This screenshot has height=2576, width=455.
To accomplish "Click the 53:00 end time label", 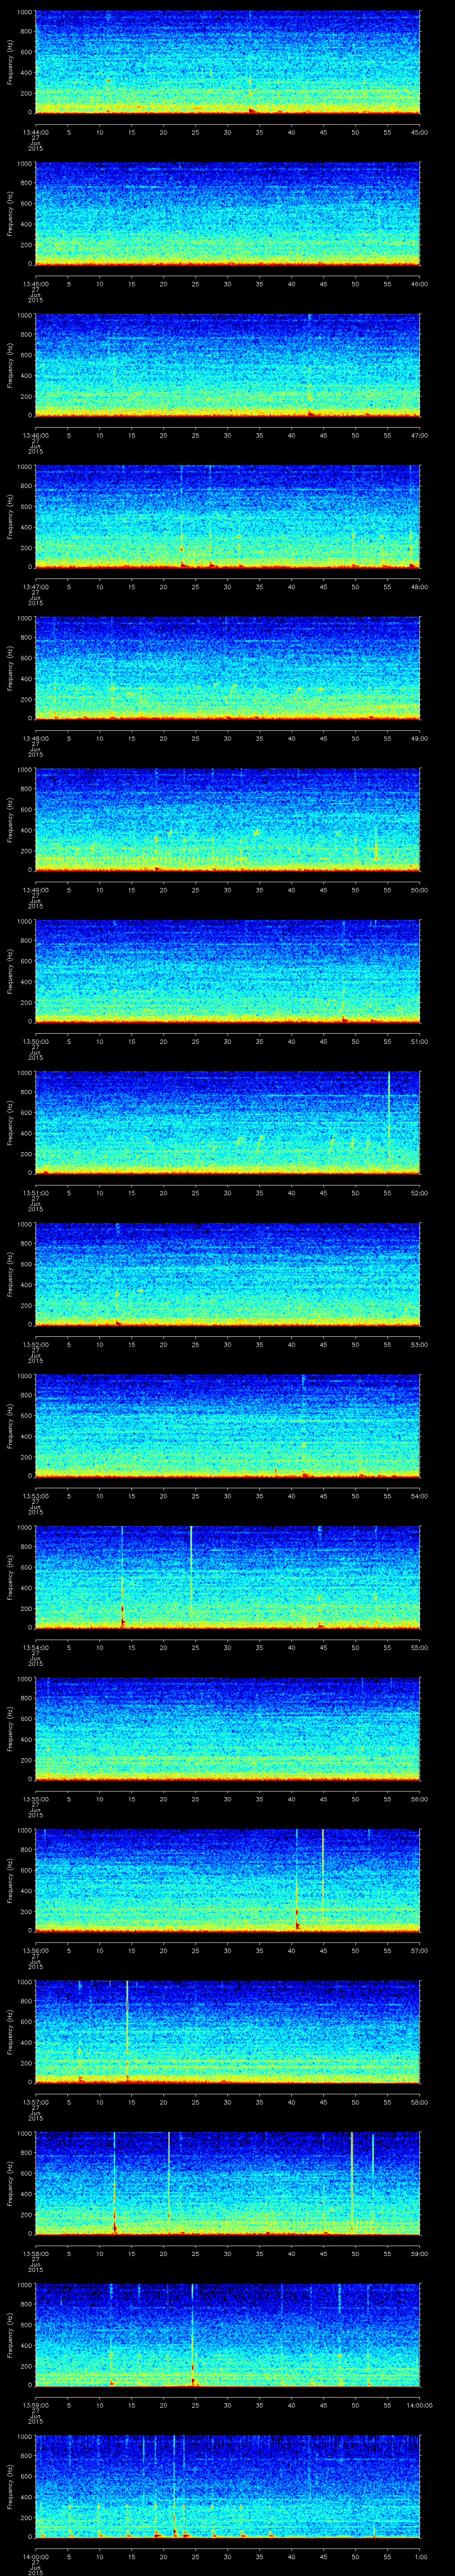I will pos(419,1344).
